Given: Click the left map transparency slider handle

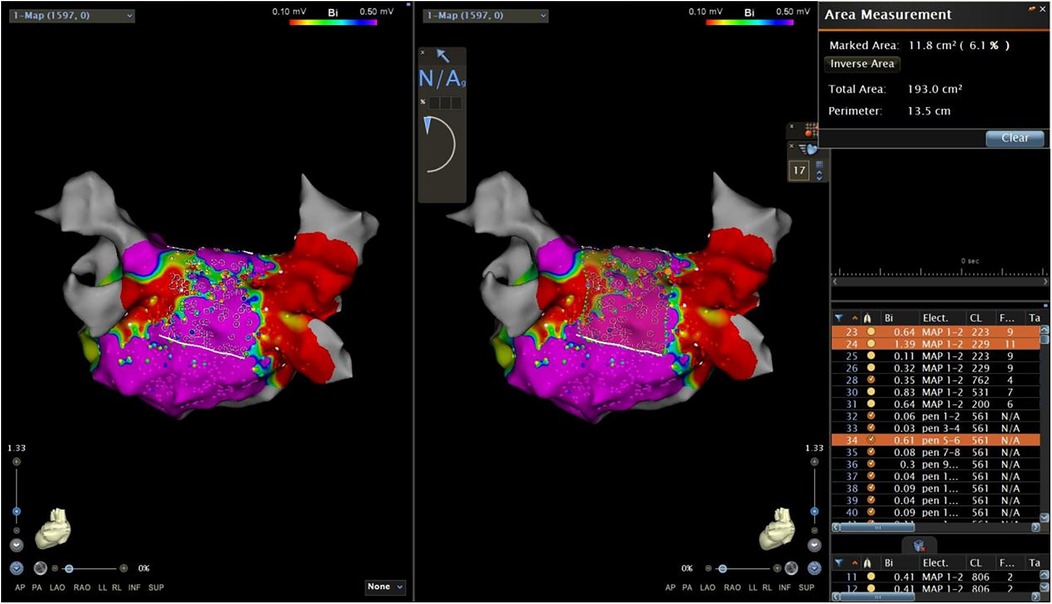Looking at the screenshot, I should coord(68,568).
